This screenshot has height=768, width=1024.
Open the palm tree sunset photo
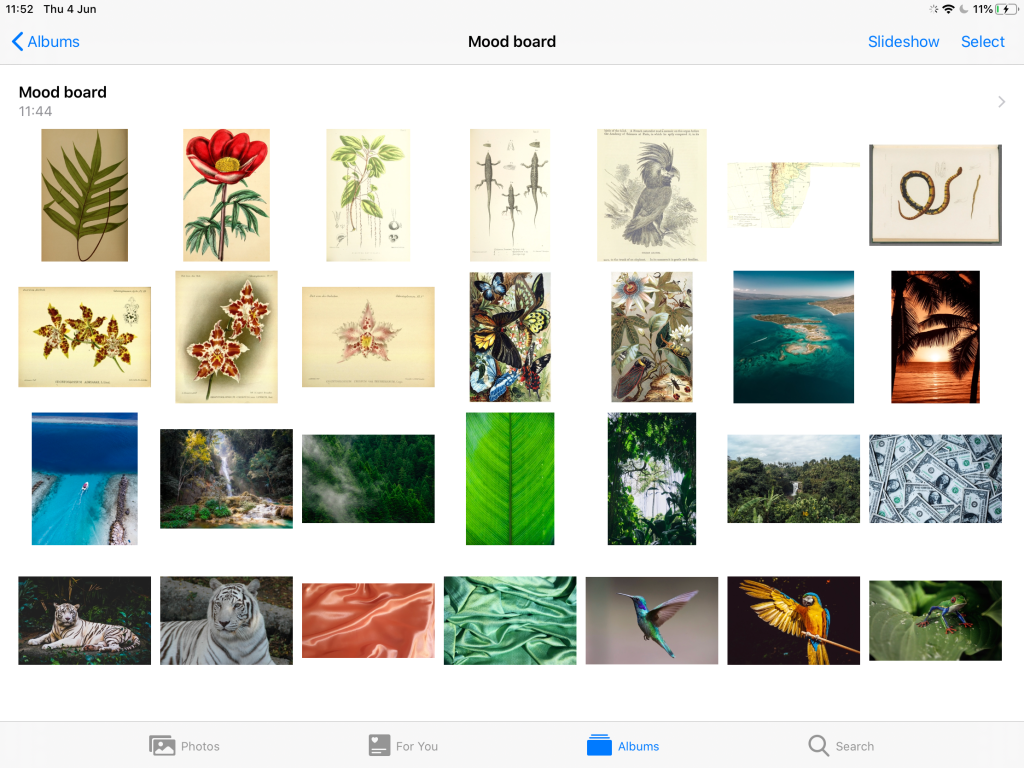click(935, 337)
